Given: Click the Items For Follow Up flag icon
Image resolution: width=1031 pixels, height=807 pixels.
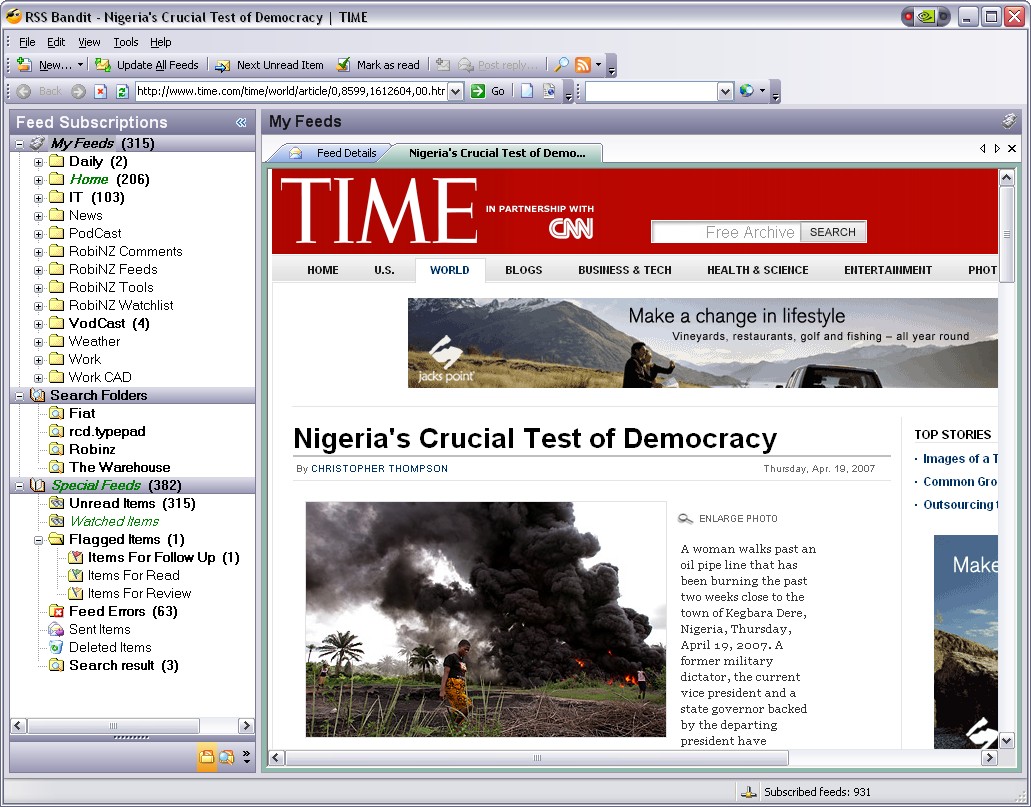Looking at the screenshot, I should tap(76, 558).
